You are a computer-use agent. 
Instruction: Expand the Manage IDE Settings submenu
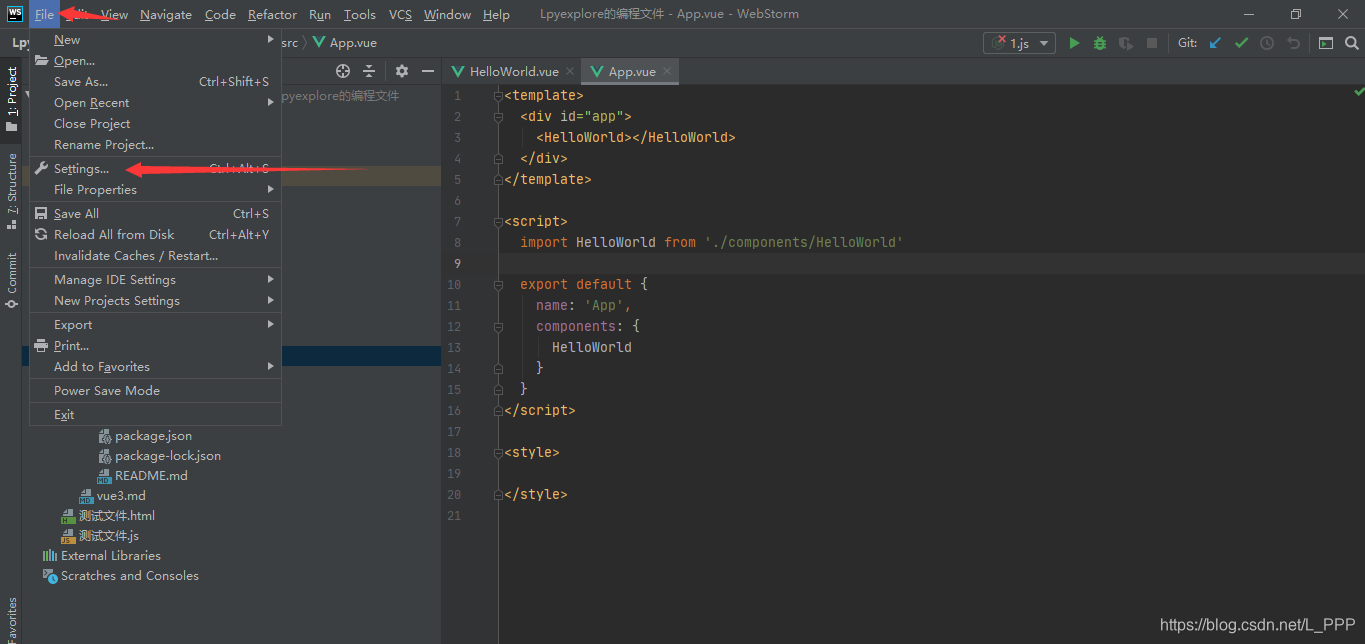(x=155, y=280)
